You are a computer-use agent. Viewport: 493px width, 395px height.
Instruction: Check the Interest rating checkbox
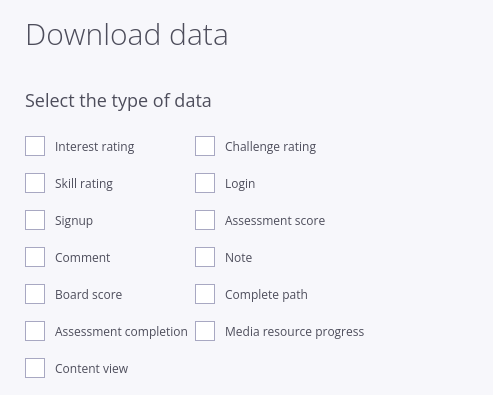(x=35, y=146)
